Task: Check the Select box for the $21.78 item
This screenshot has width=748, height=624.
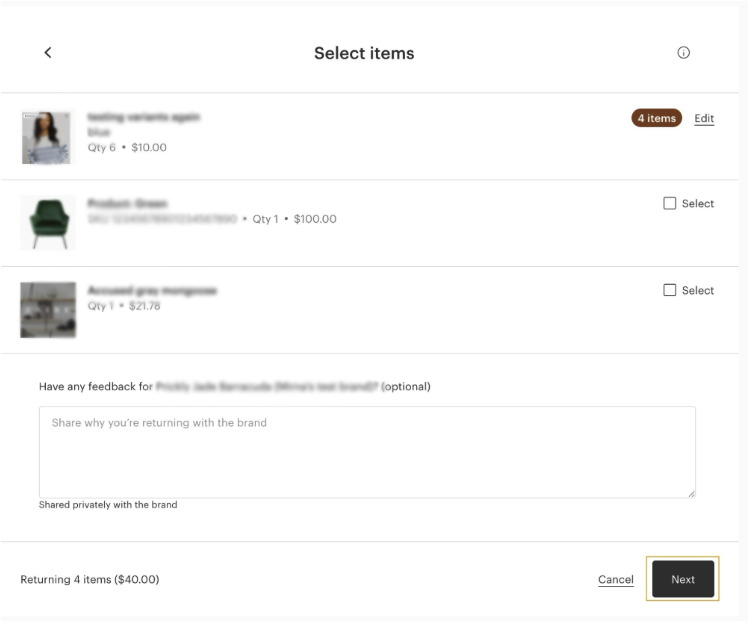Action: [670, 290]
